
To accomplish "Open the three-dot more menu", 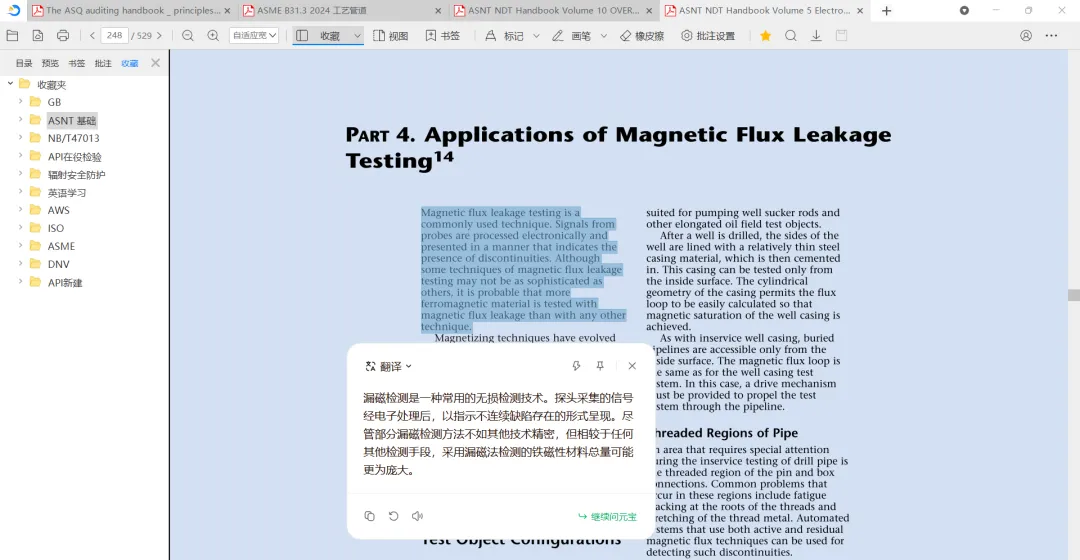I will point(1051,36).
